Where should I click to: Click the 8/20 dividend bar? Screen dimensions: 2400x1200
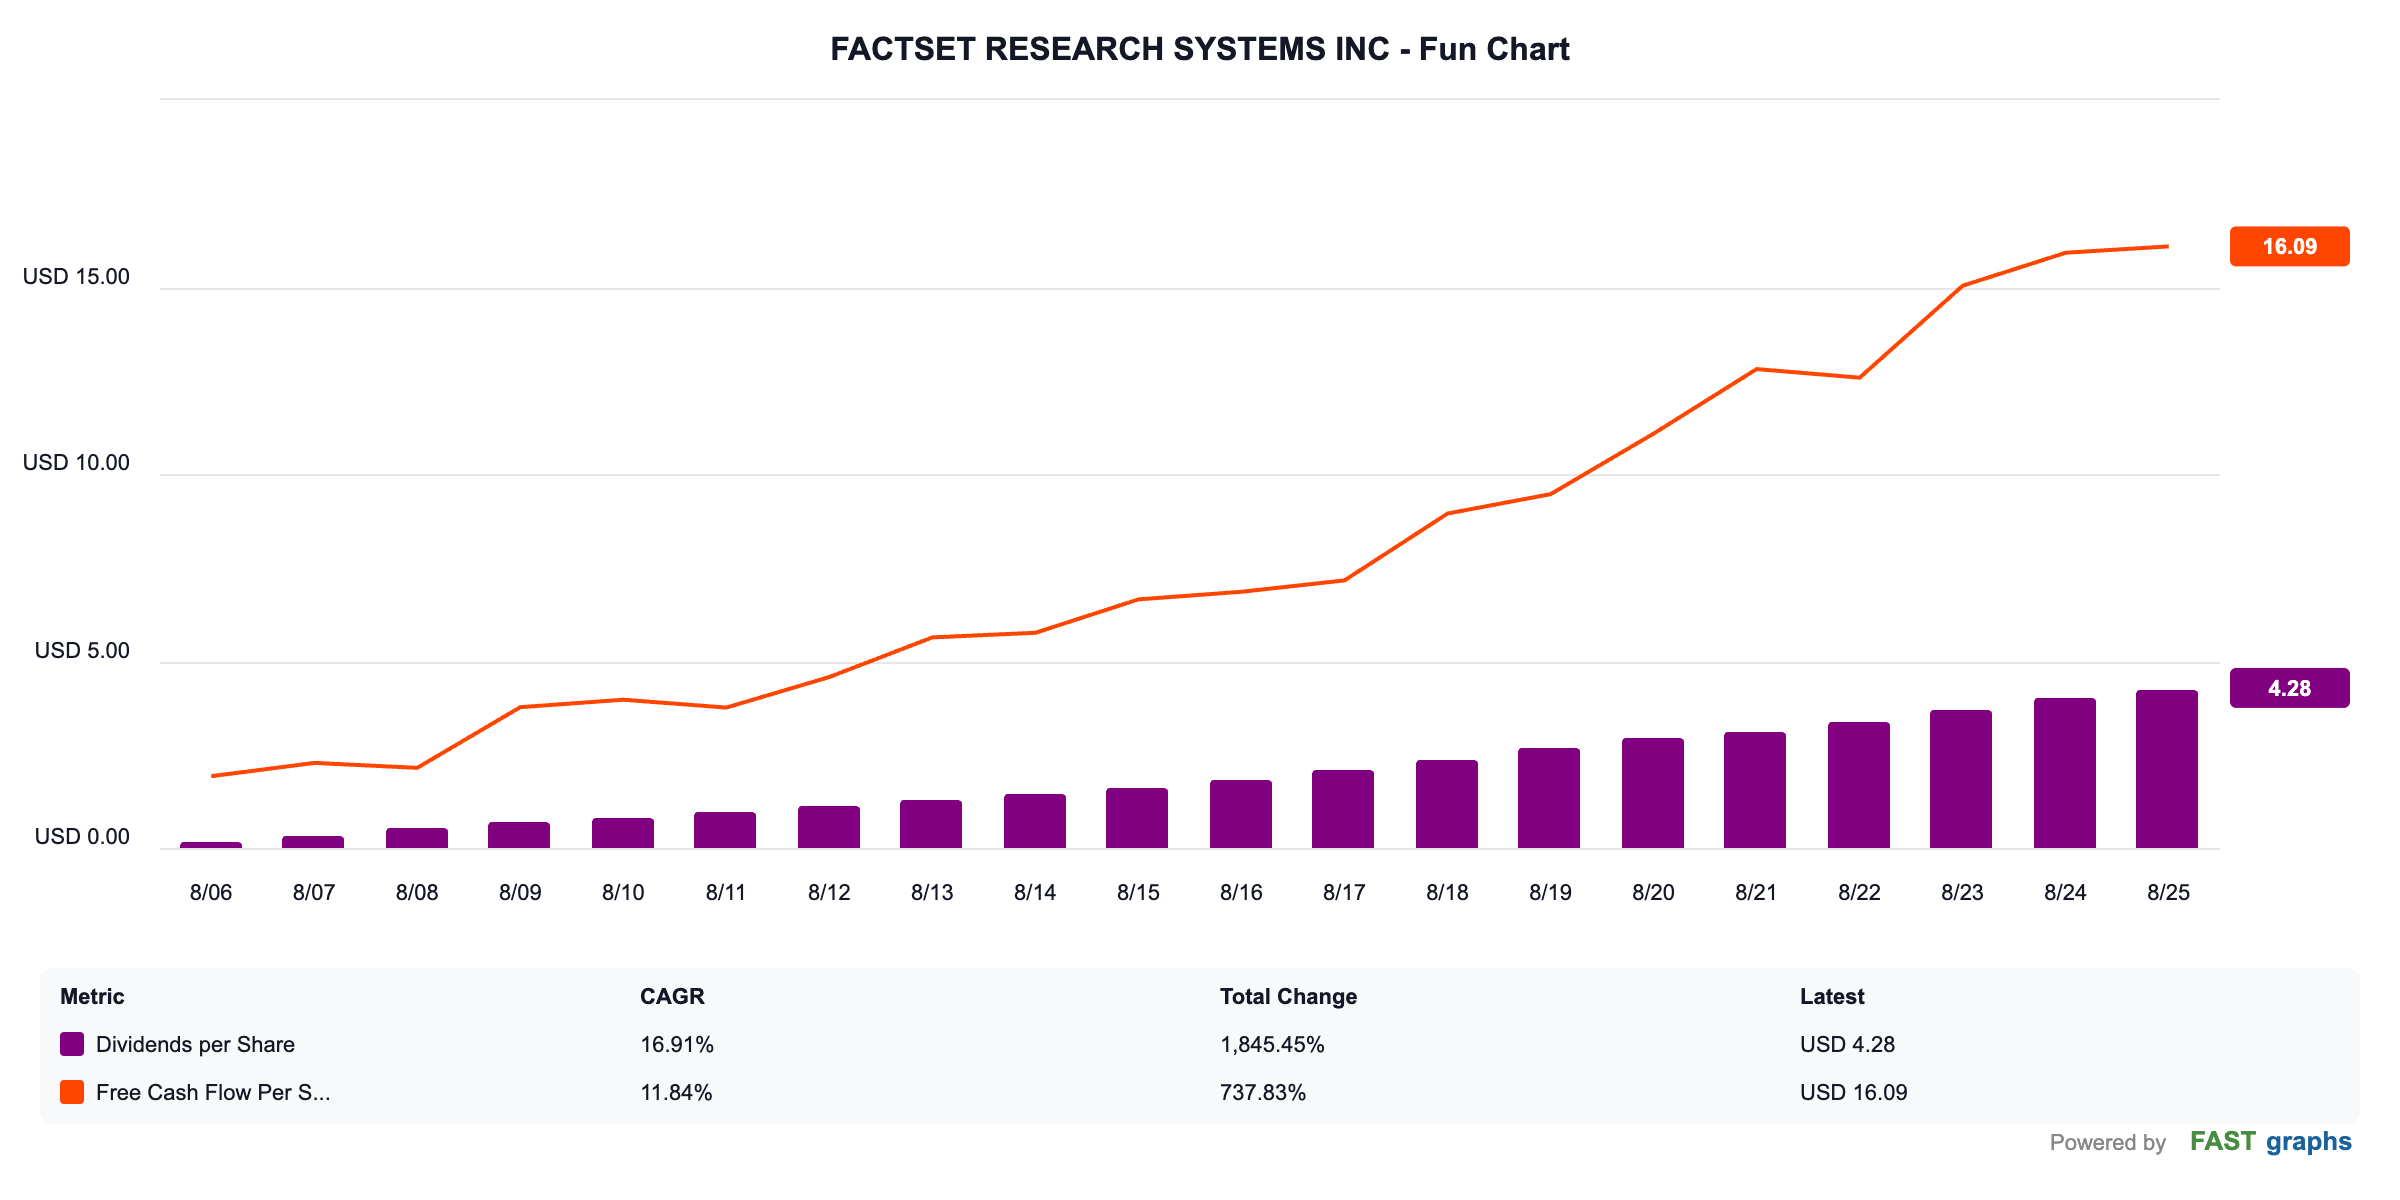coord(1653,793)
